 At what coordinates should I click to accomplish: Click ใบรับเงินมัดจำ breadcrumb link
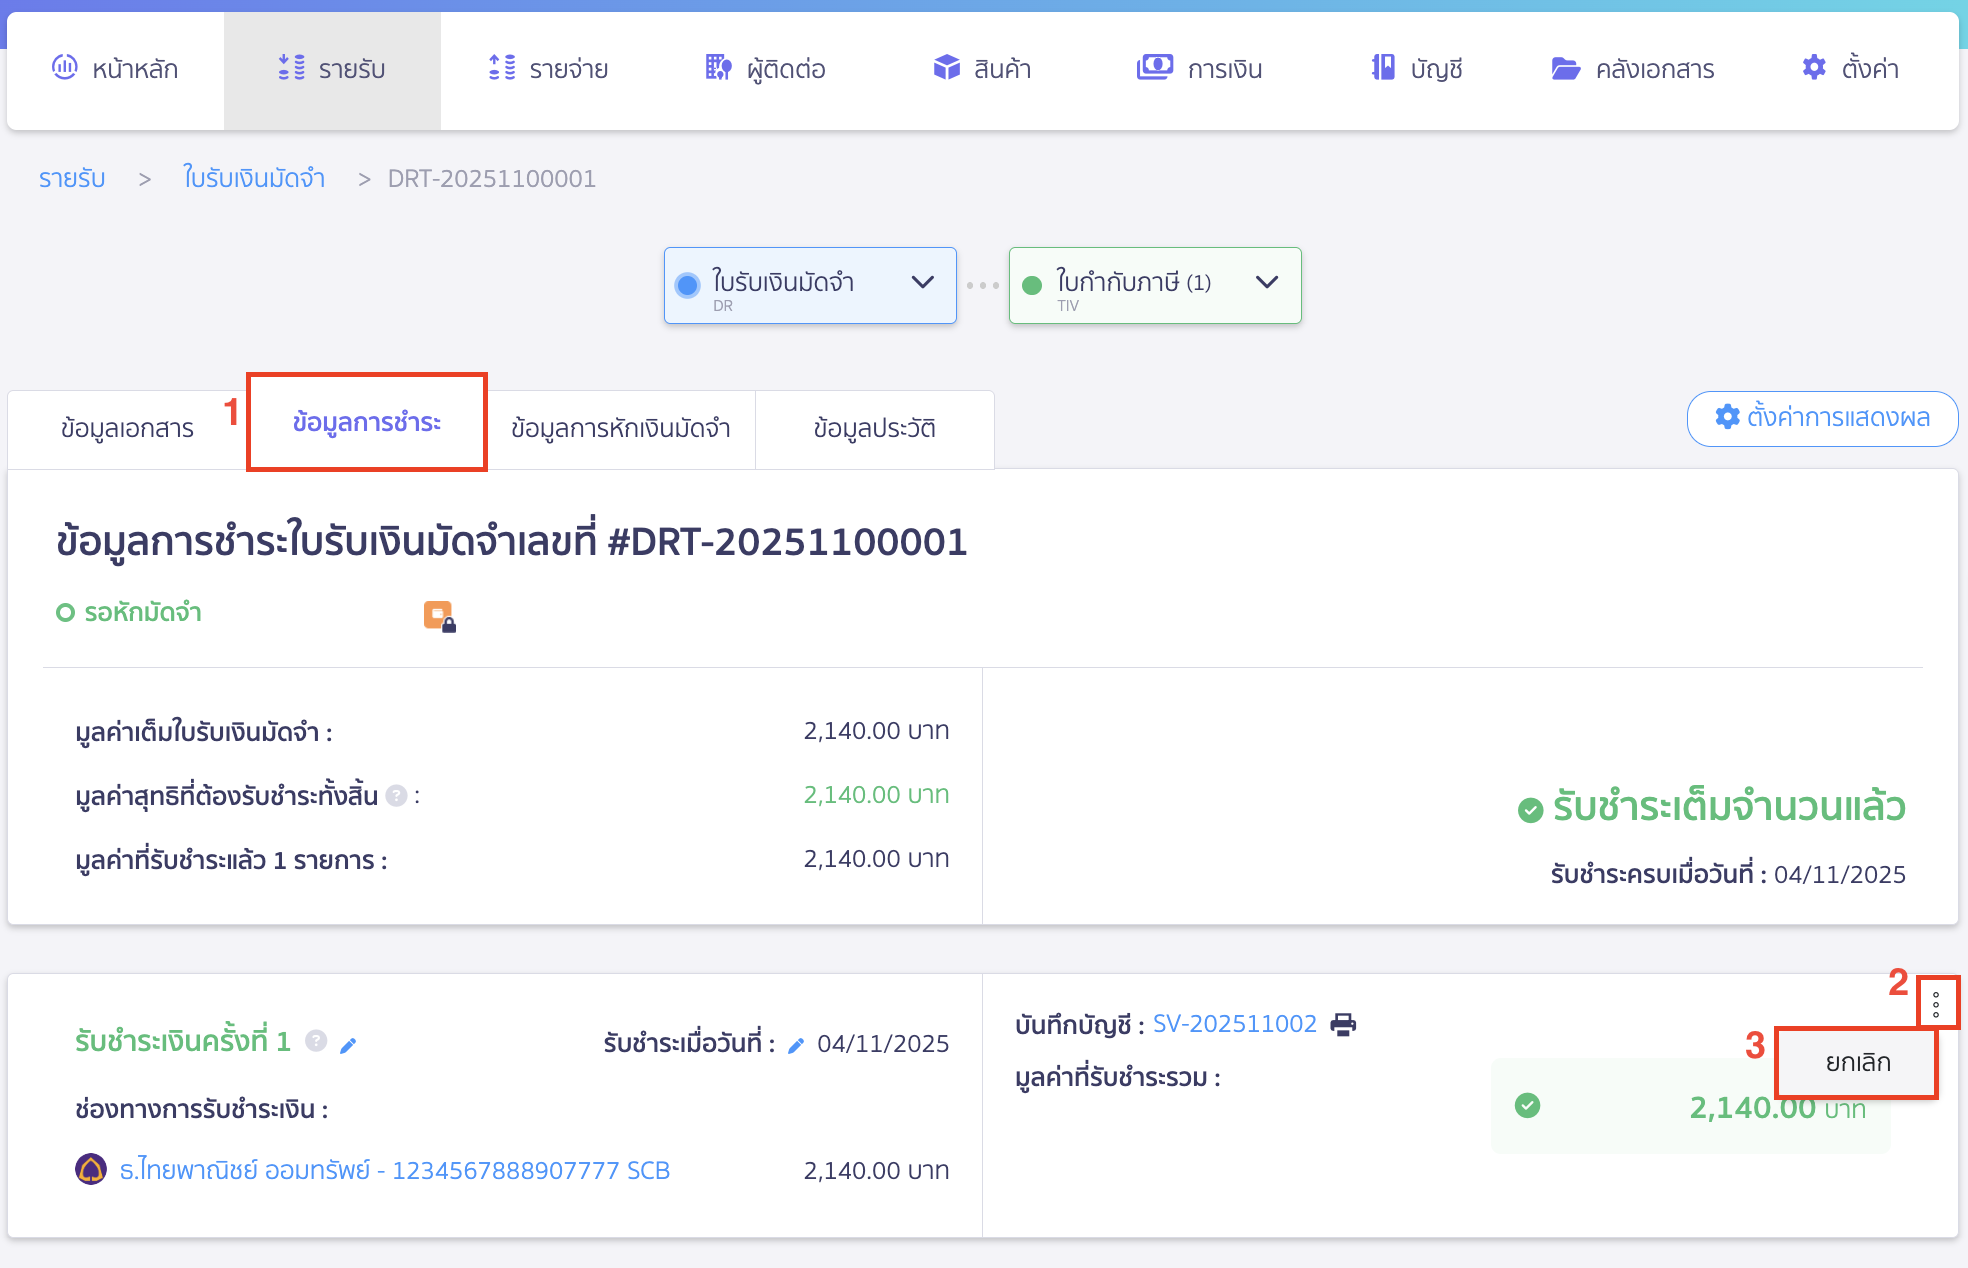tap(254, 179)
